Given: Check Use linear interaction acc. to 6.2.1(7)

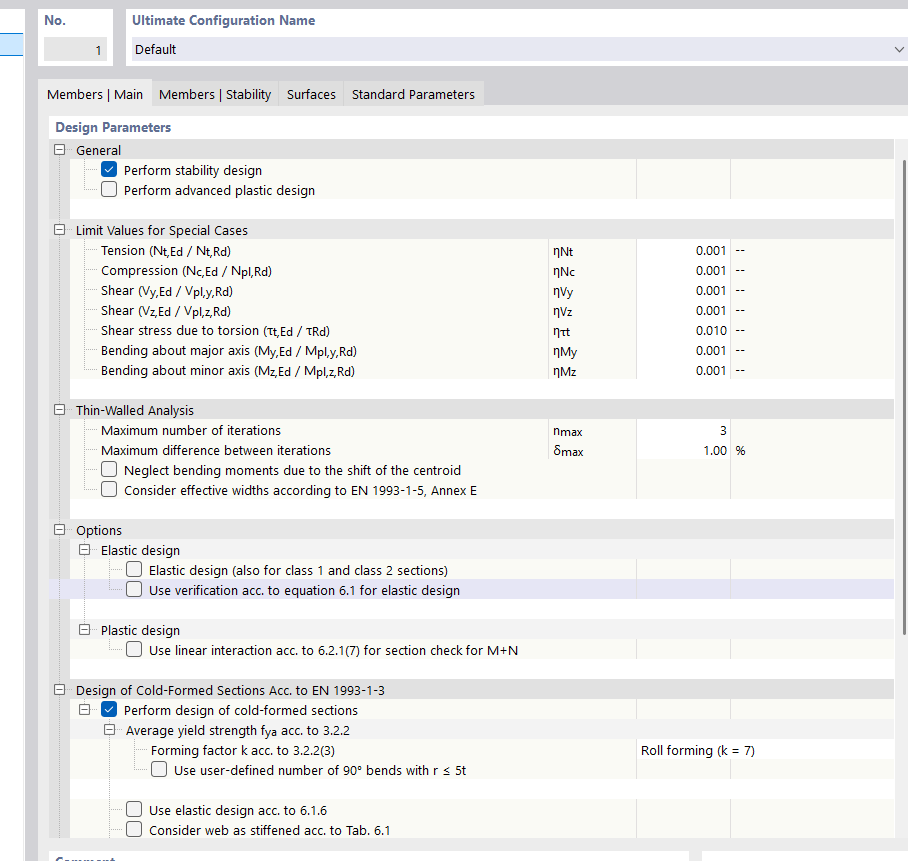Looking at the screenshot, I should (134, 650).
